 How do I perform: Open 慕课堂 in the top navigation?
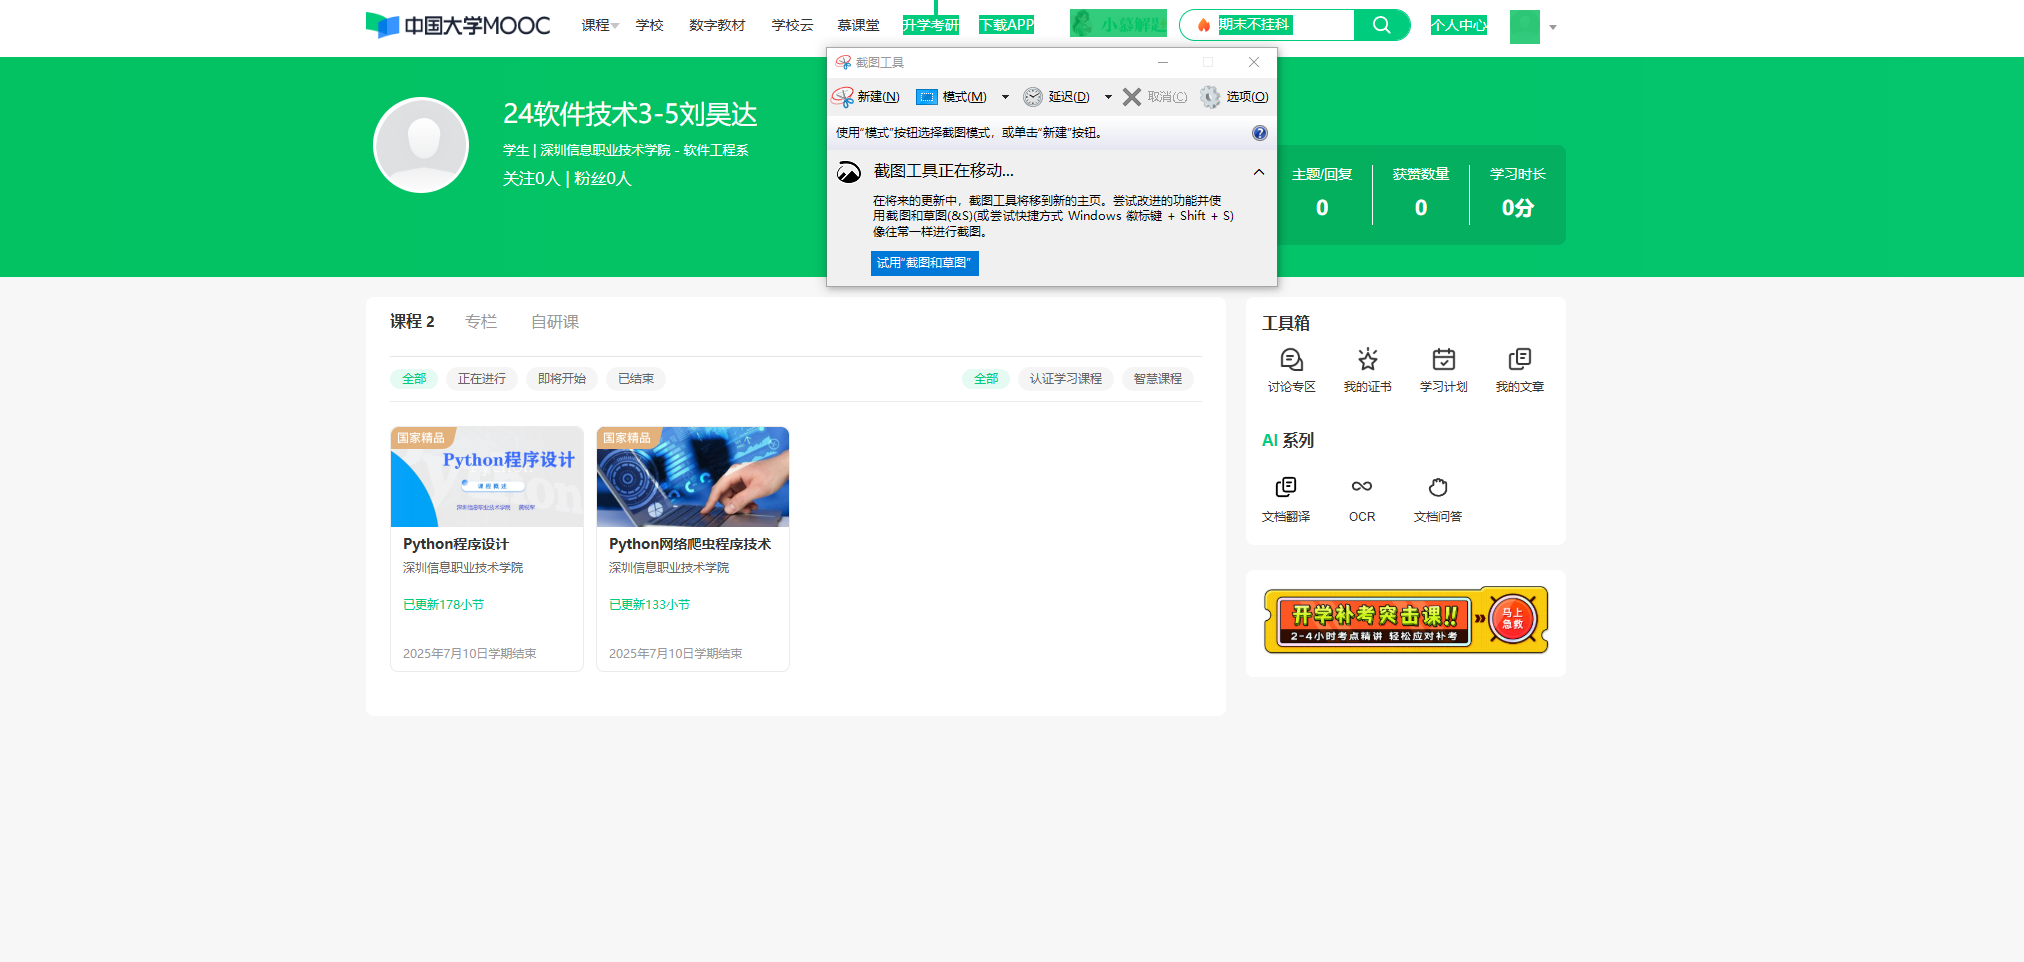[858, 25]
